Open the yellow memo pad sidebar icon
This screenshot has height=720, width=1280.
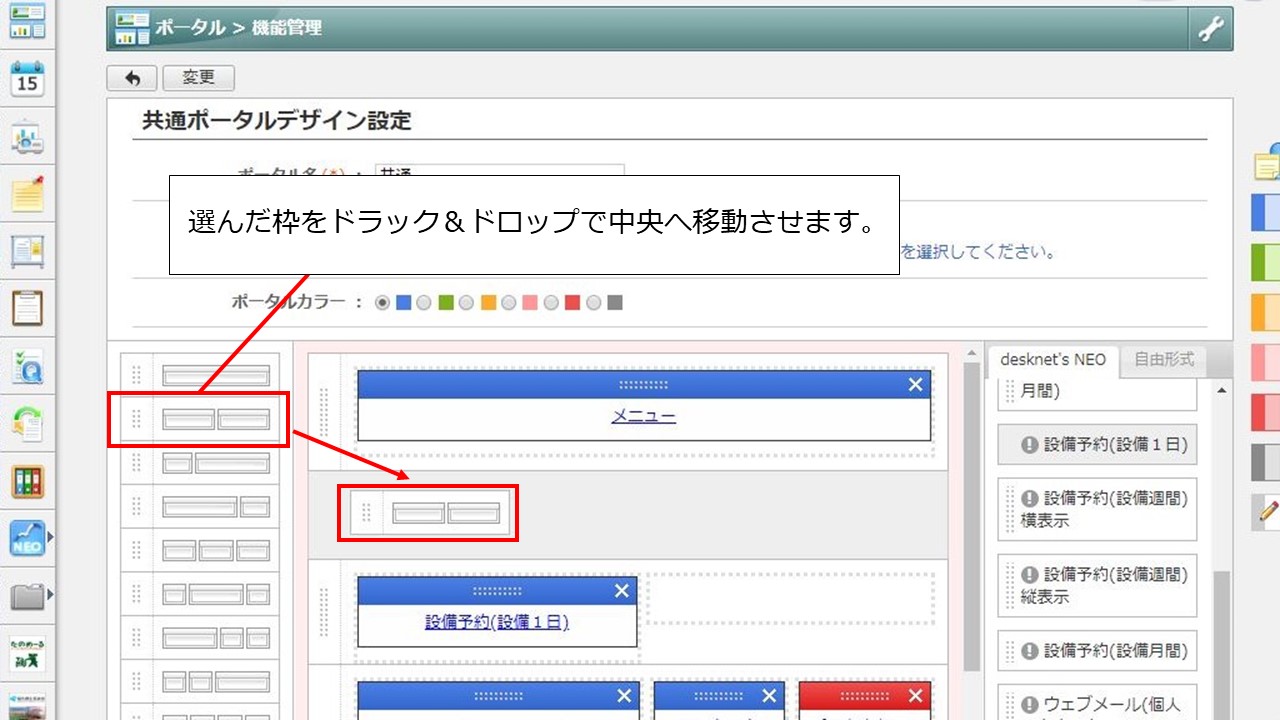[x=27, y=194]
